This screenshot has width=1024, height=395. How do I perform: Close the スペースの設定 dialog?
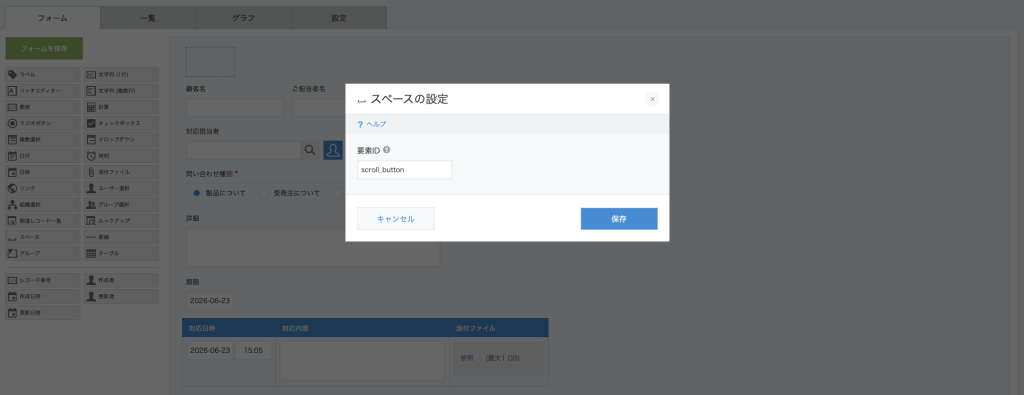(652, 99)
